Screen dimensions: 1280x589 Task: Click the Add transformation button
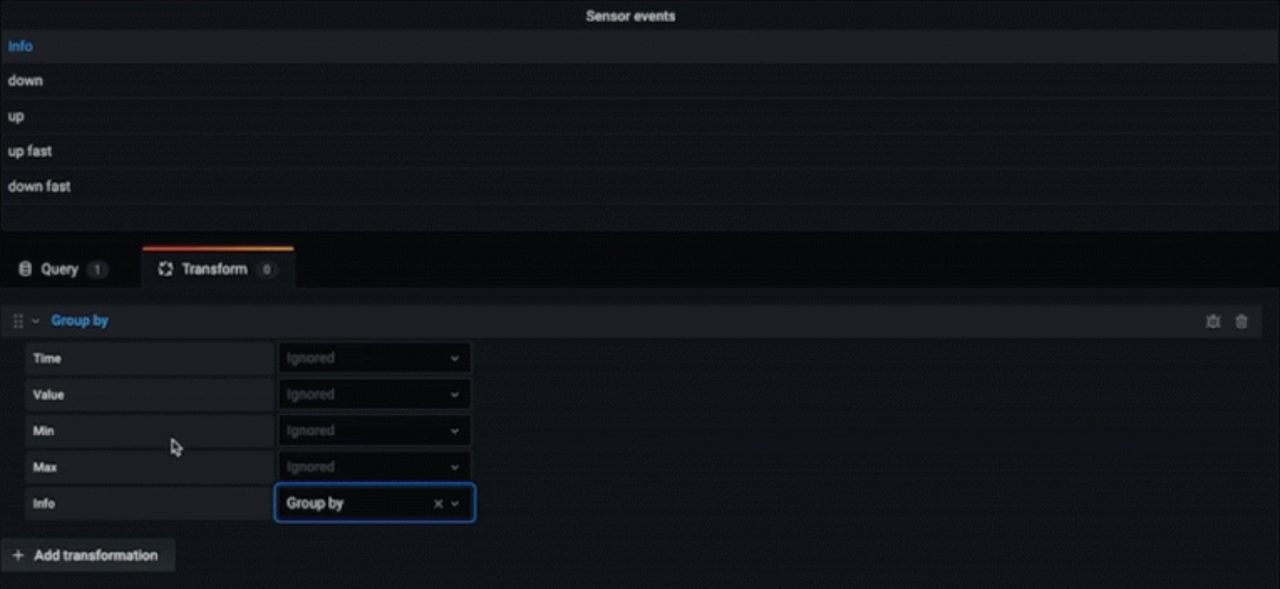87,555
